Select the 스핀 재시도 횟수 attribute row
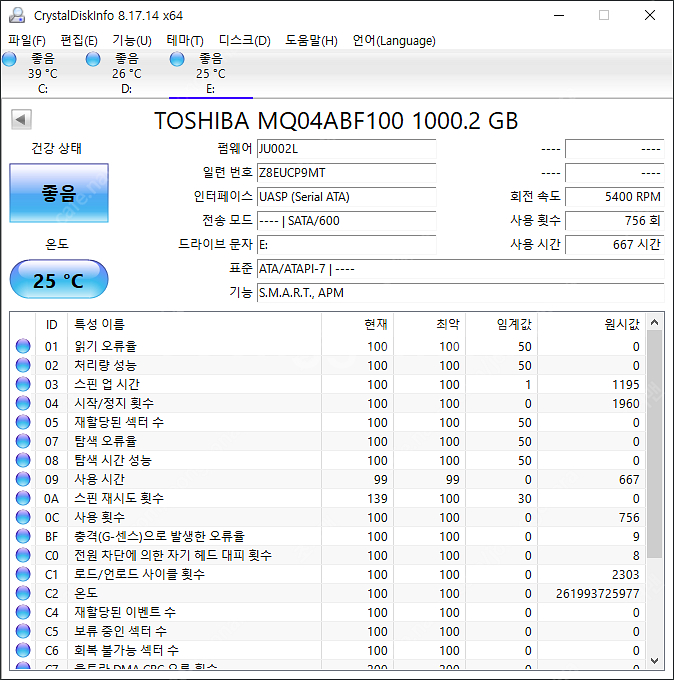This screenshot has height=680, width=674. (327, 498)
